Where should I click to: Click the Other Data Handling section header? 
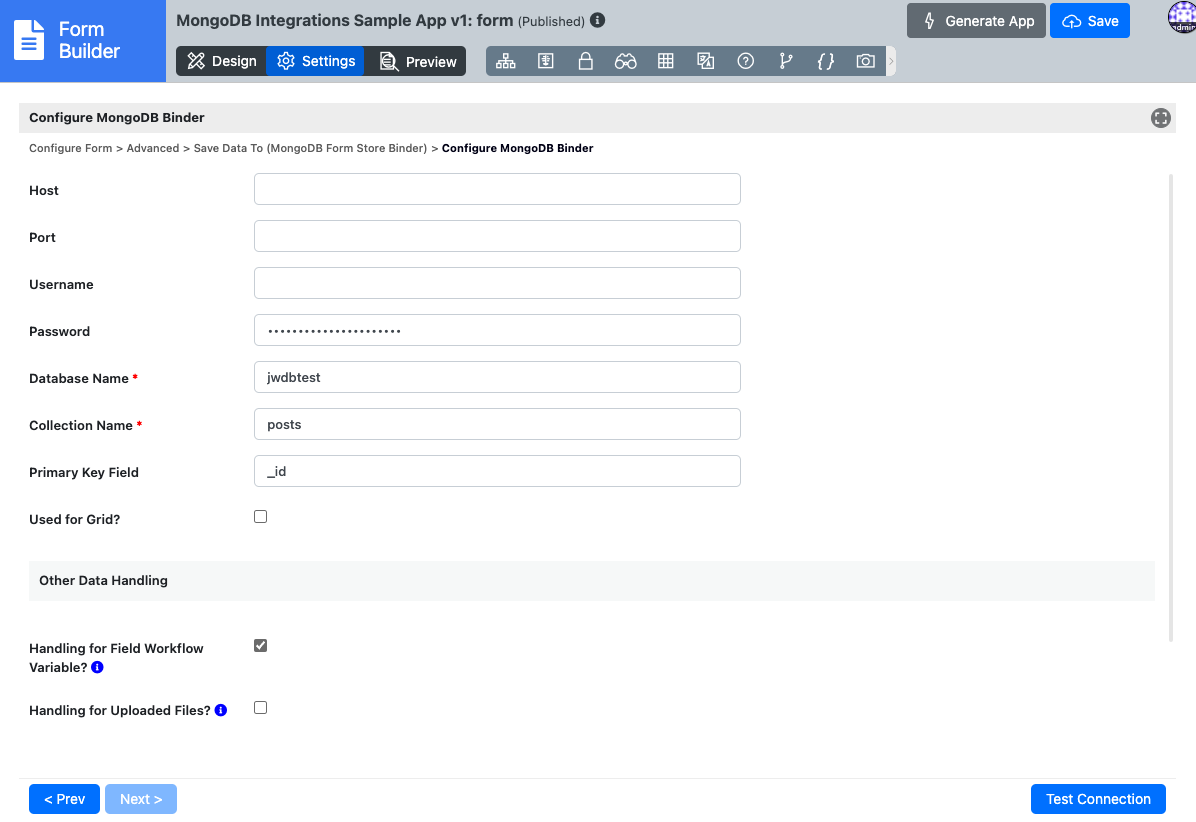point(592,581)
